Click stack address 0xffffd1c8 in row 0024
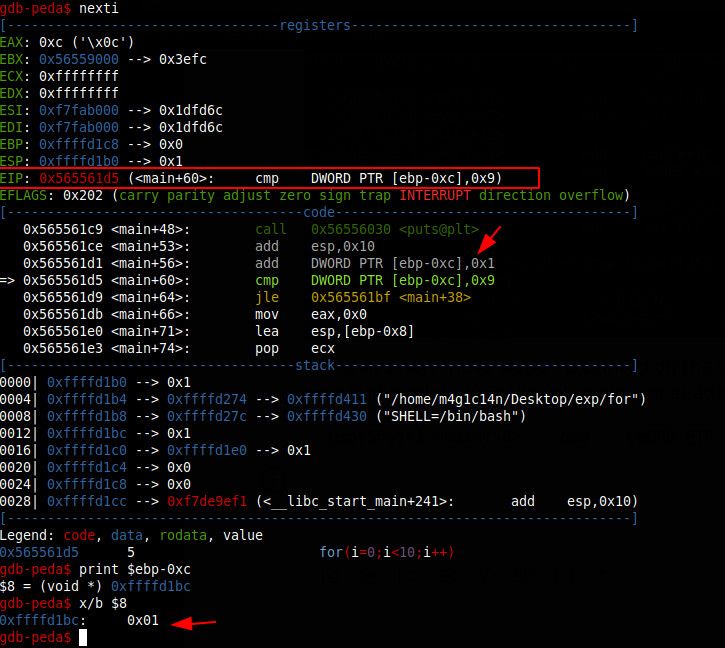Image resolution: width=725 pixels, height=648 pixels. [x=86, y=484]
